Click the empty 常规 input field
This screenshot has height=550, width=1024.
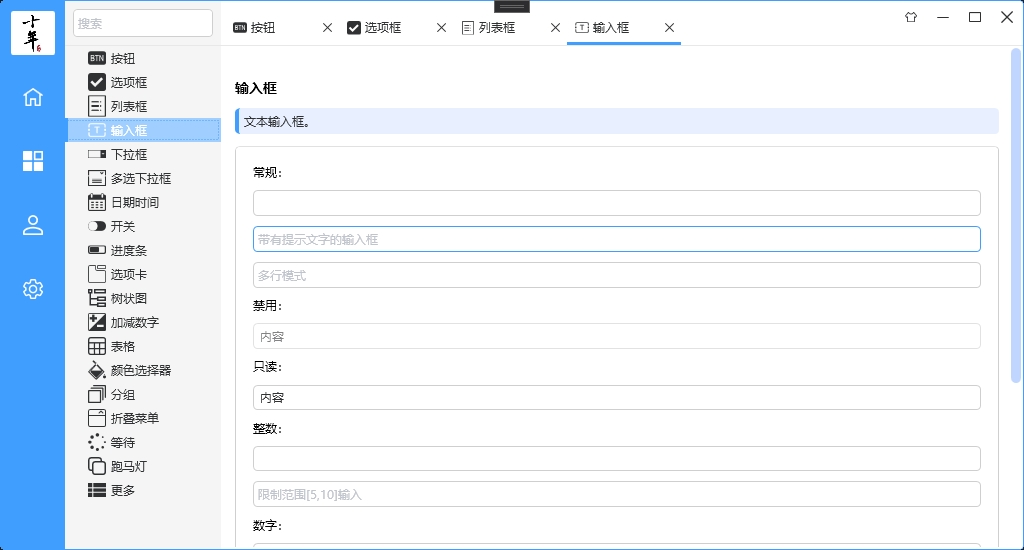tap(616, 203)
